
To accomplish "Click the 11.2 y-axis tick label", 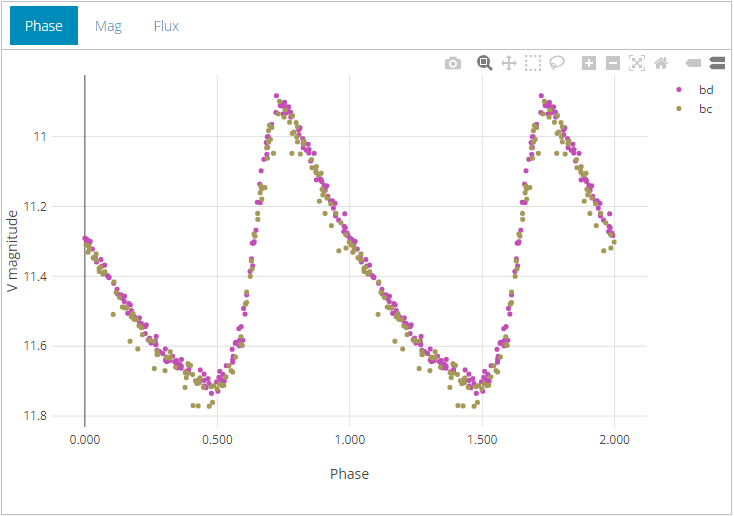I will pos(36,206).
